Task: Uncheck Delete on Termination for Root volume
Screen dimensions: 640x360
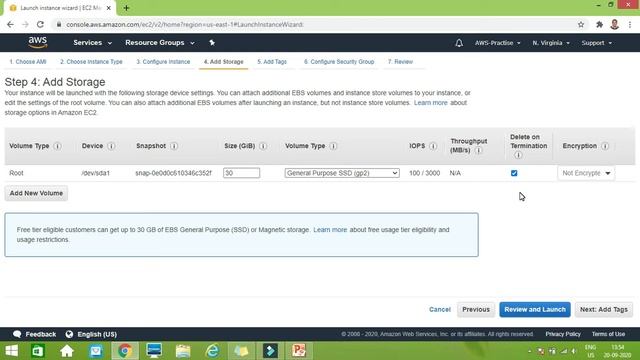Action: coord(514,173)
